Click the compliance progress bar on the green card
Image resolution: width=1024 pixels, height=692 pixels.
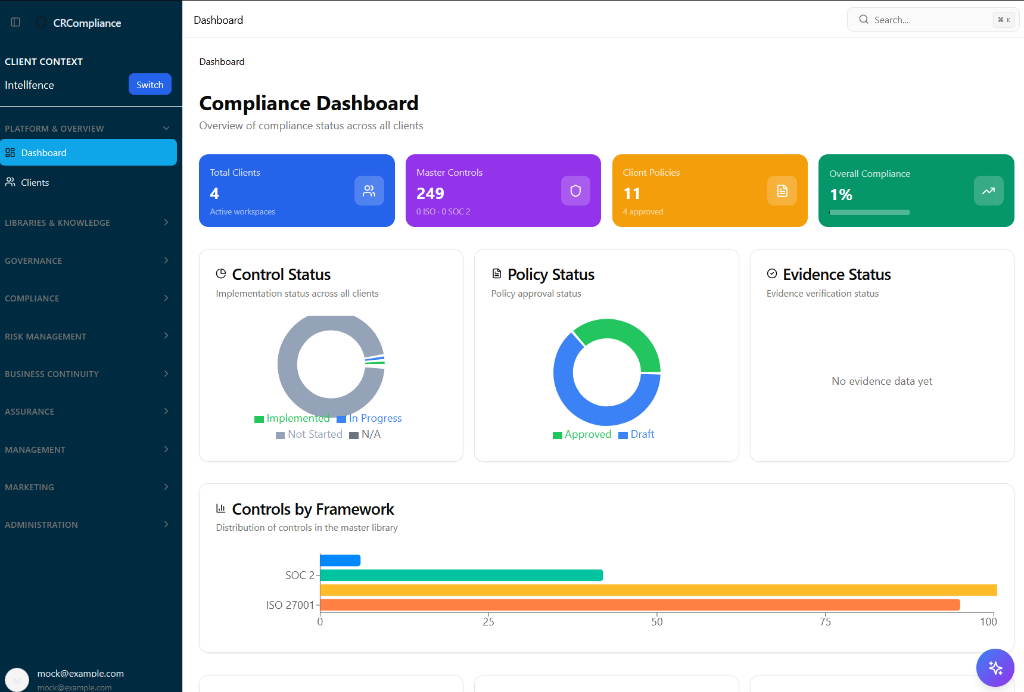pos(869,211)
